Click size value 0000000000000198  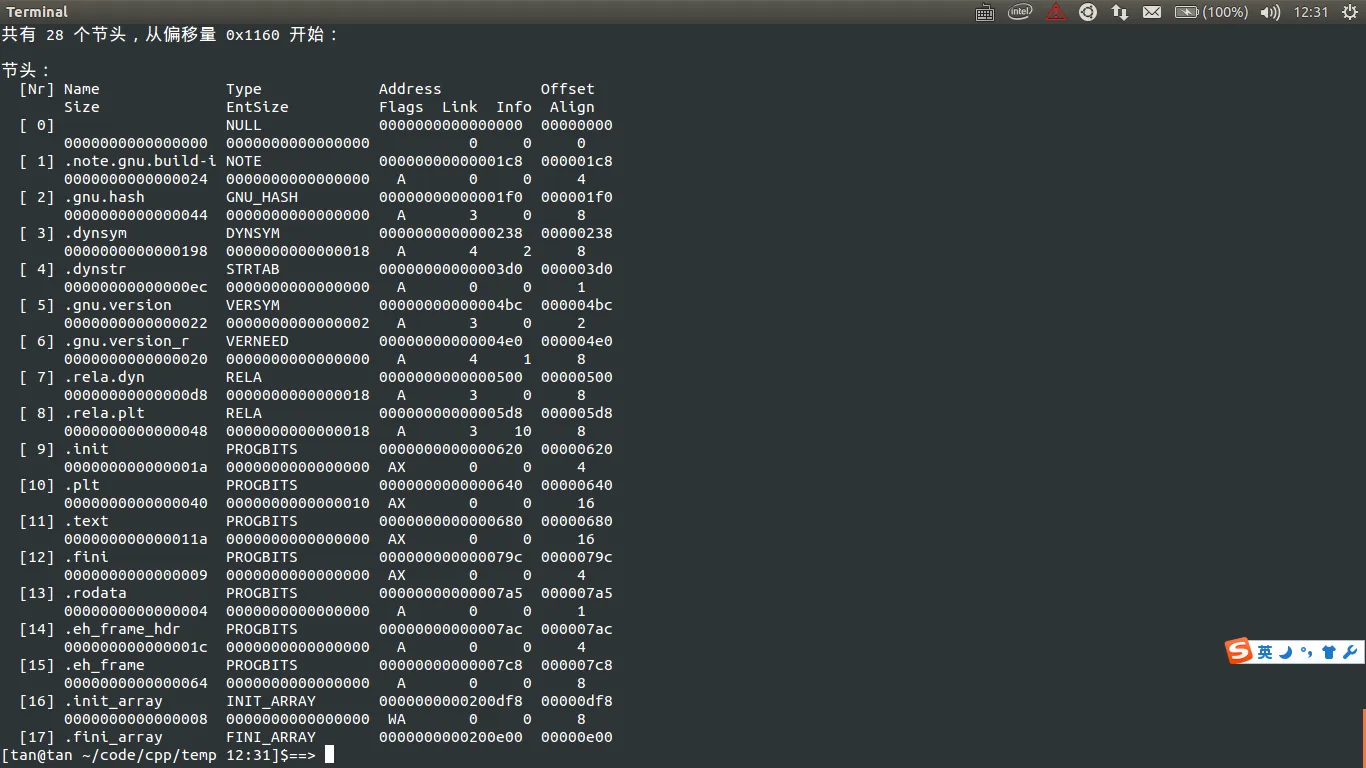[136, 251]
